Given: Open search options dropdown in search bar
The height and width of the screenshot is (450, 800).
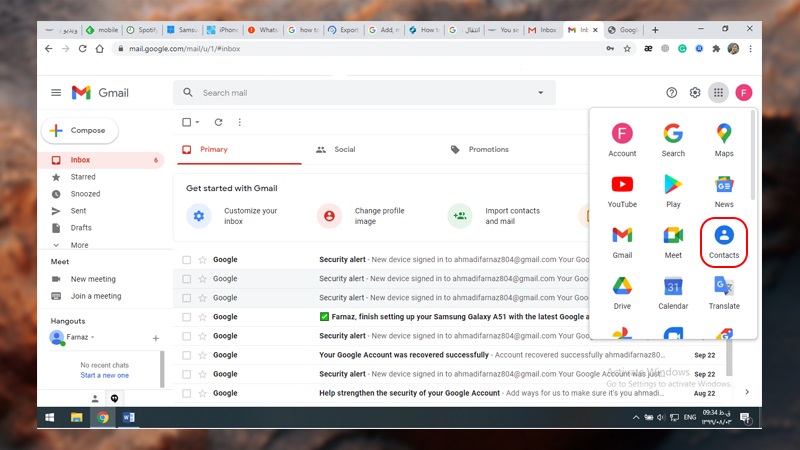Looking at the screenshot, I should tap(541, 93).
